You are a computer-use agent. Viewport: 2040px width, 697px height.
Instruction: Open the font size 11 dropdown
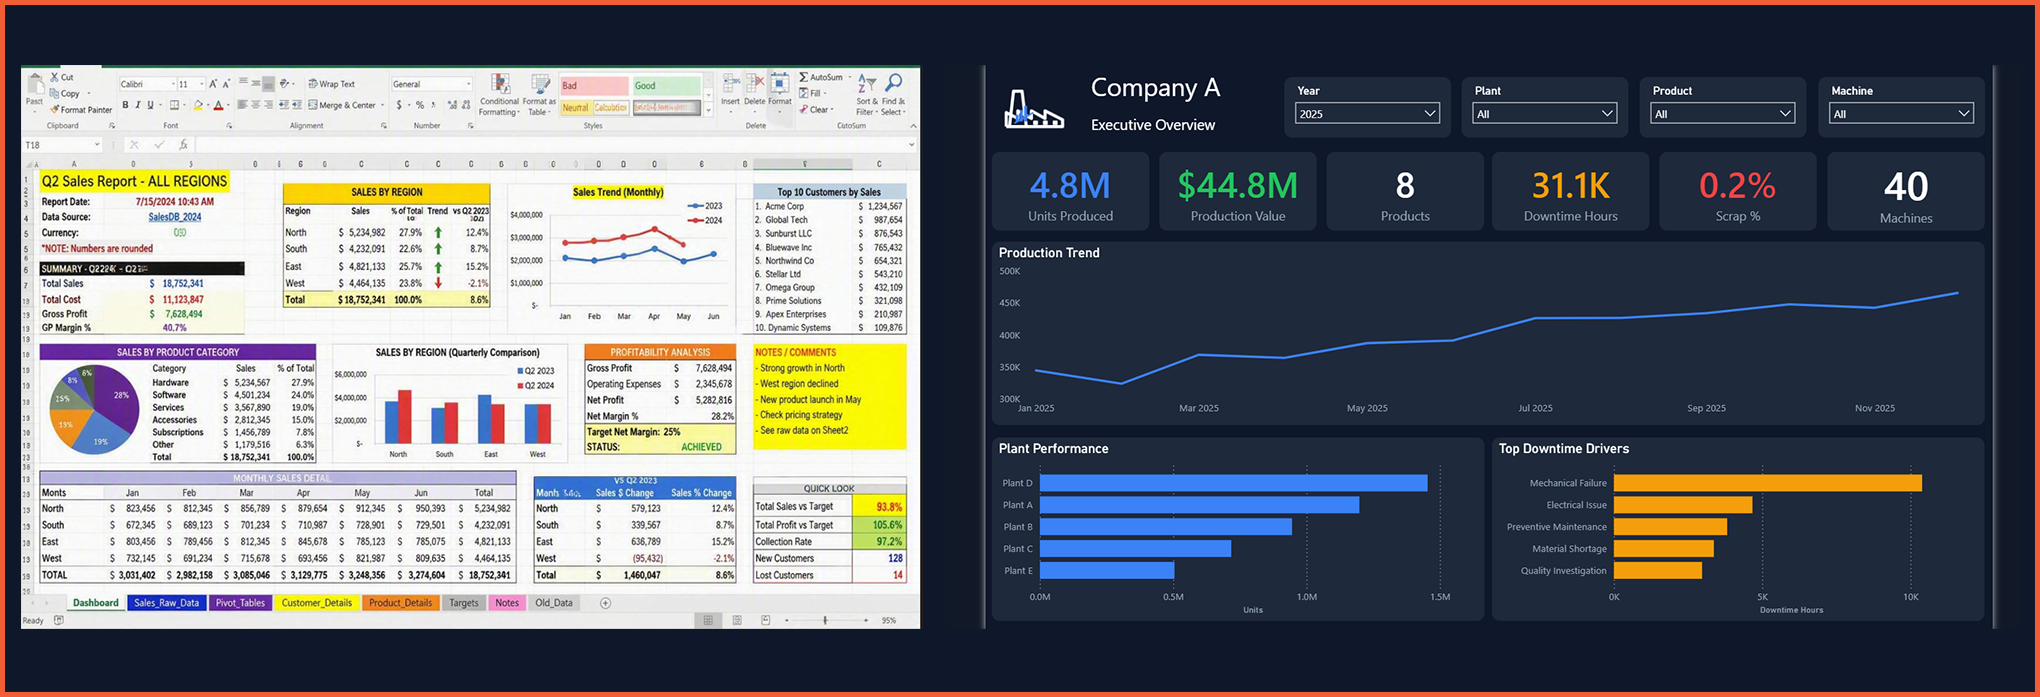pyautogui.click(x=202, y=84)
